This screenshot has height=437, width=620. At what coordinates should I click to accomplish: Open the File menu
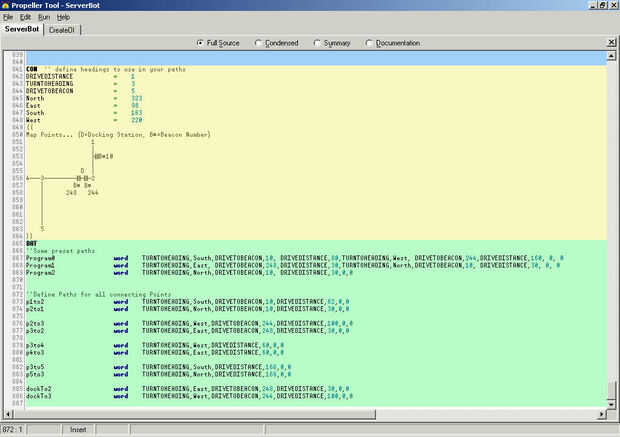(x=8, y=17)
